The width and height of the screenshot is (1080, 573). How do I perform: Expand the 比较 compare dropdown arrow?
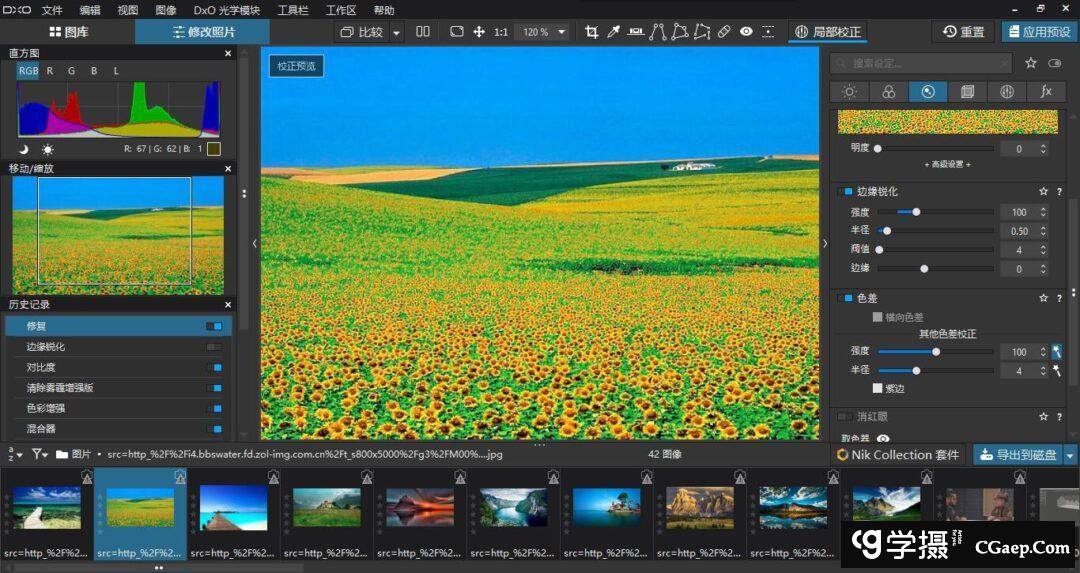tap(396, 32)
